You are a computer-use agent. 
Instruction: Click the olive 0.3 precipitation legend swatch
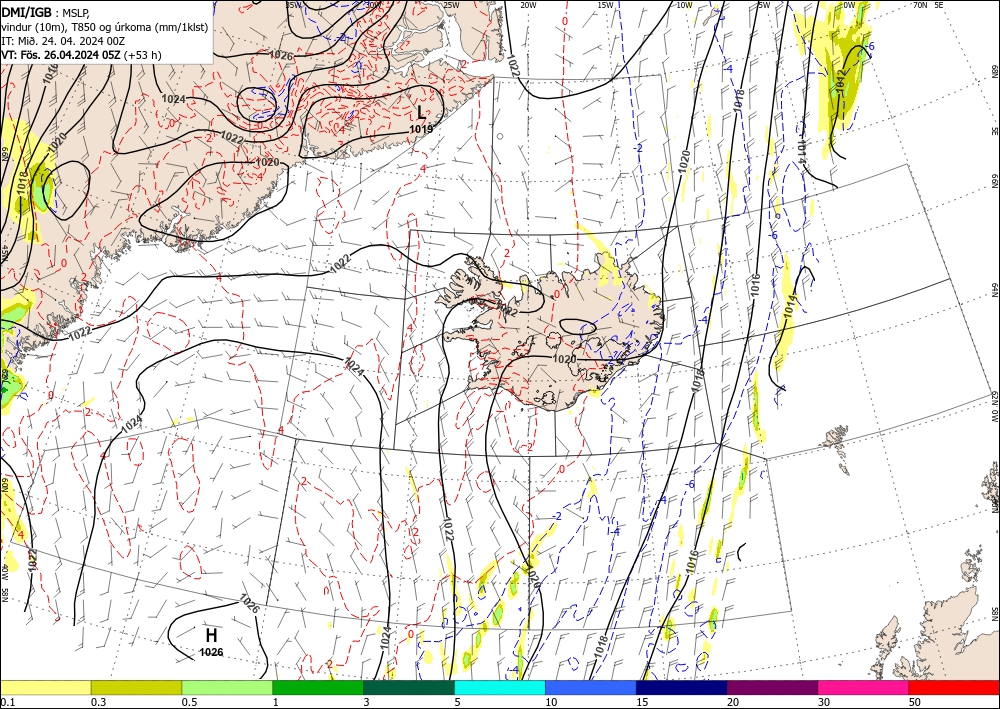coord(136,687)
